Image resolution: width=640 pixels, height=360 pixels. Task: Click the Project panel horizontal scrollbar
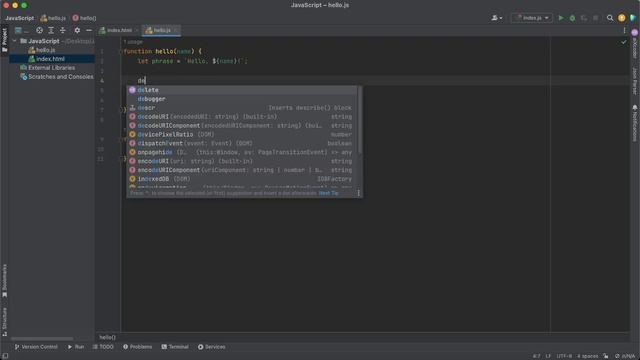pyautogui.click(x=42, y=339)
